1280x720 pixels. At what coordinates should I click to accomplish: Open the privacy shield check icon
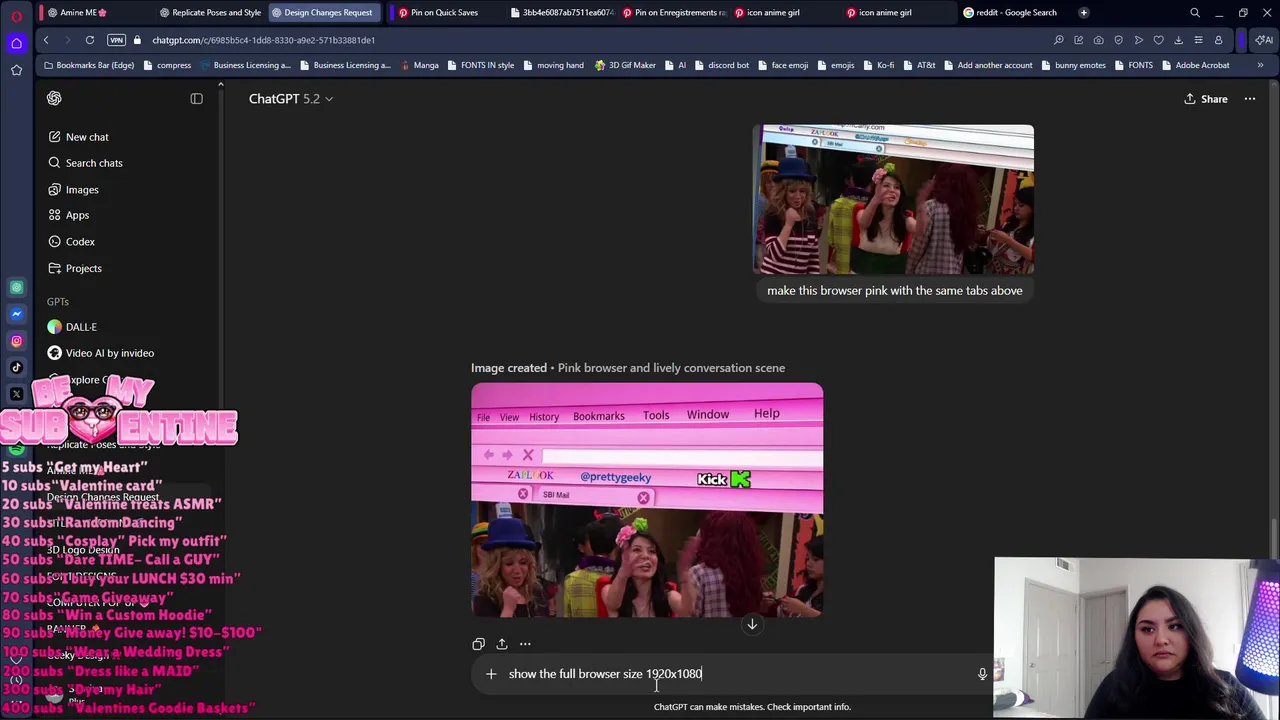(1119, 40)
